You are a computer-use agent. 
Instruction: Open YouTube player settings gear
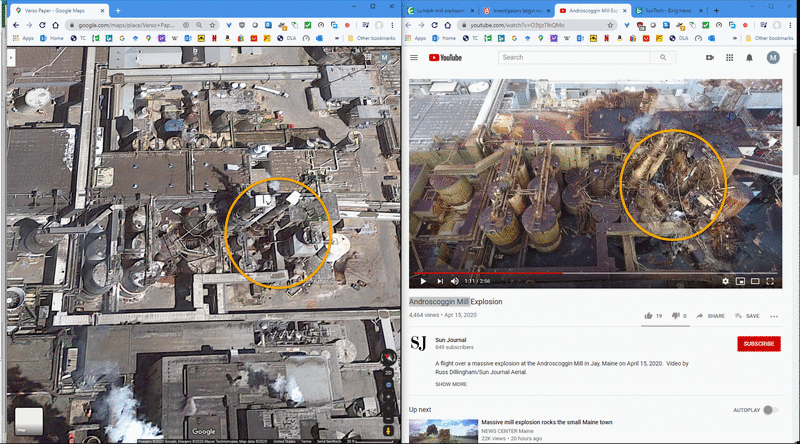(725, 281)
